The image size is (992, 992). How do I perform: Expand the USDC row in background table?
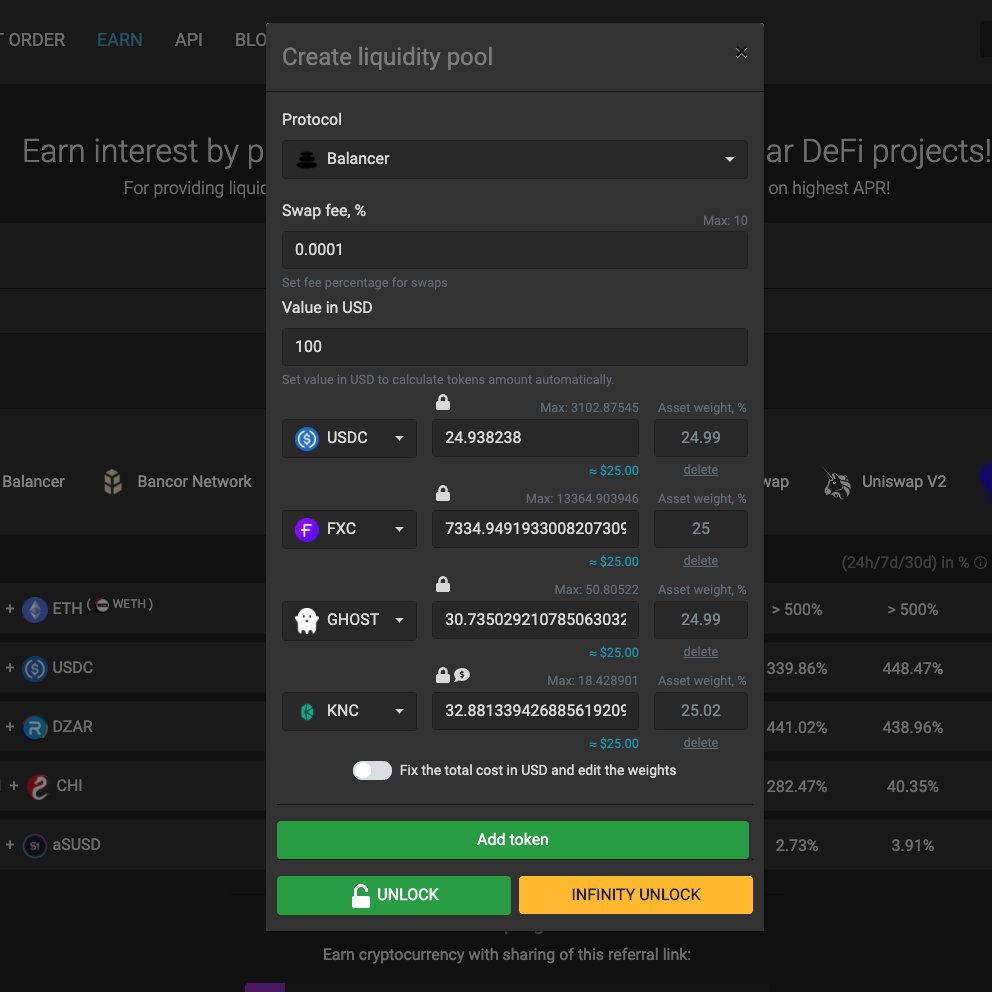click(9, 667)
